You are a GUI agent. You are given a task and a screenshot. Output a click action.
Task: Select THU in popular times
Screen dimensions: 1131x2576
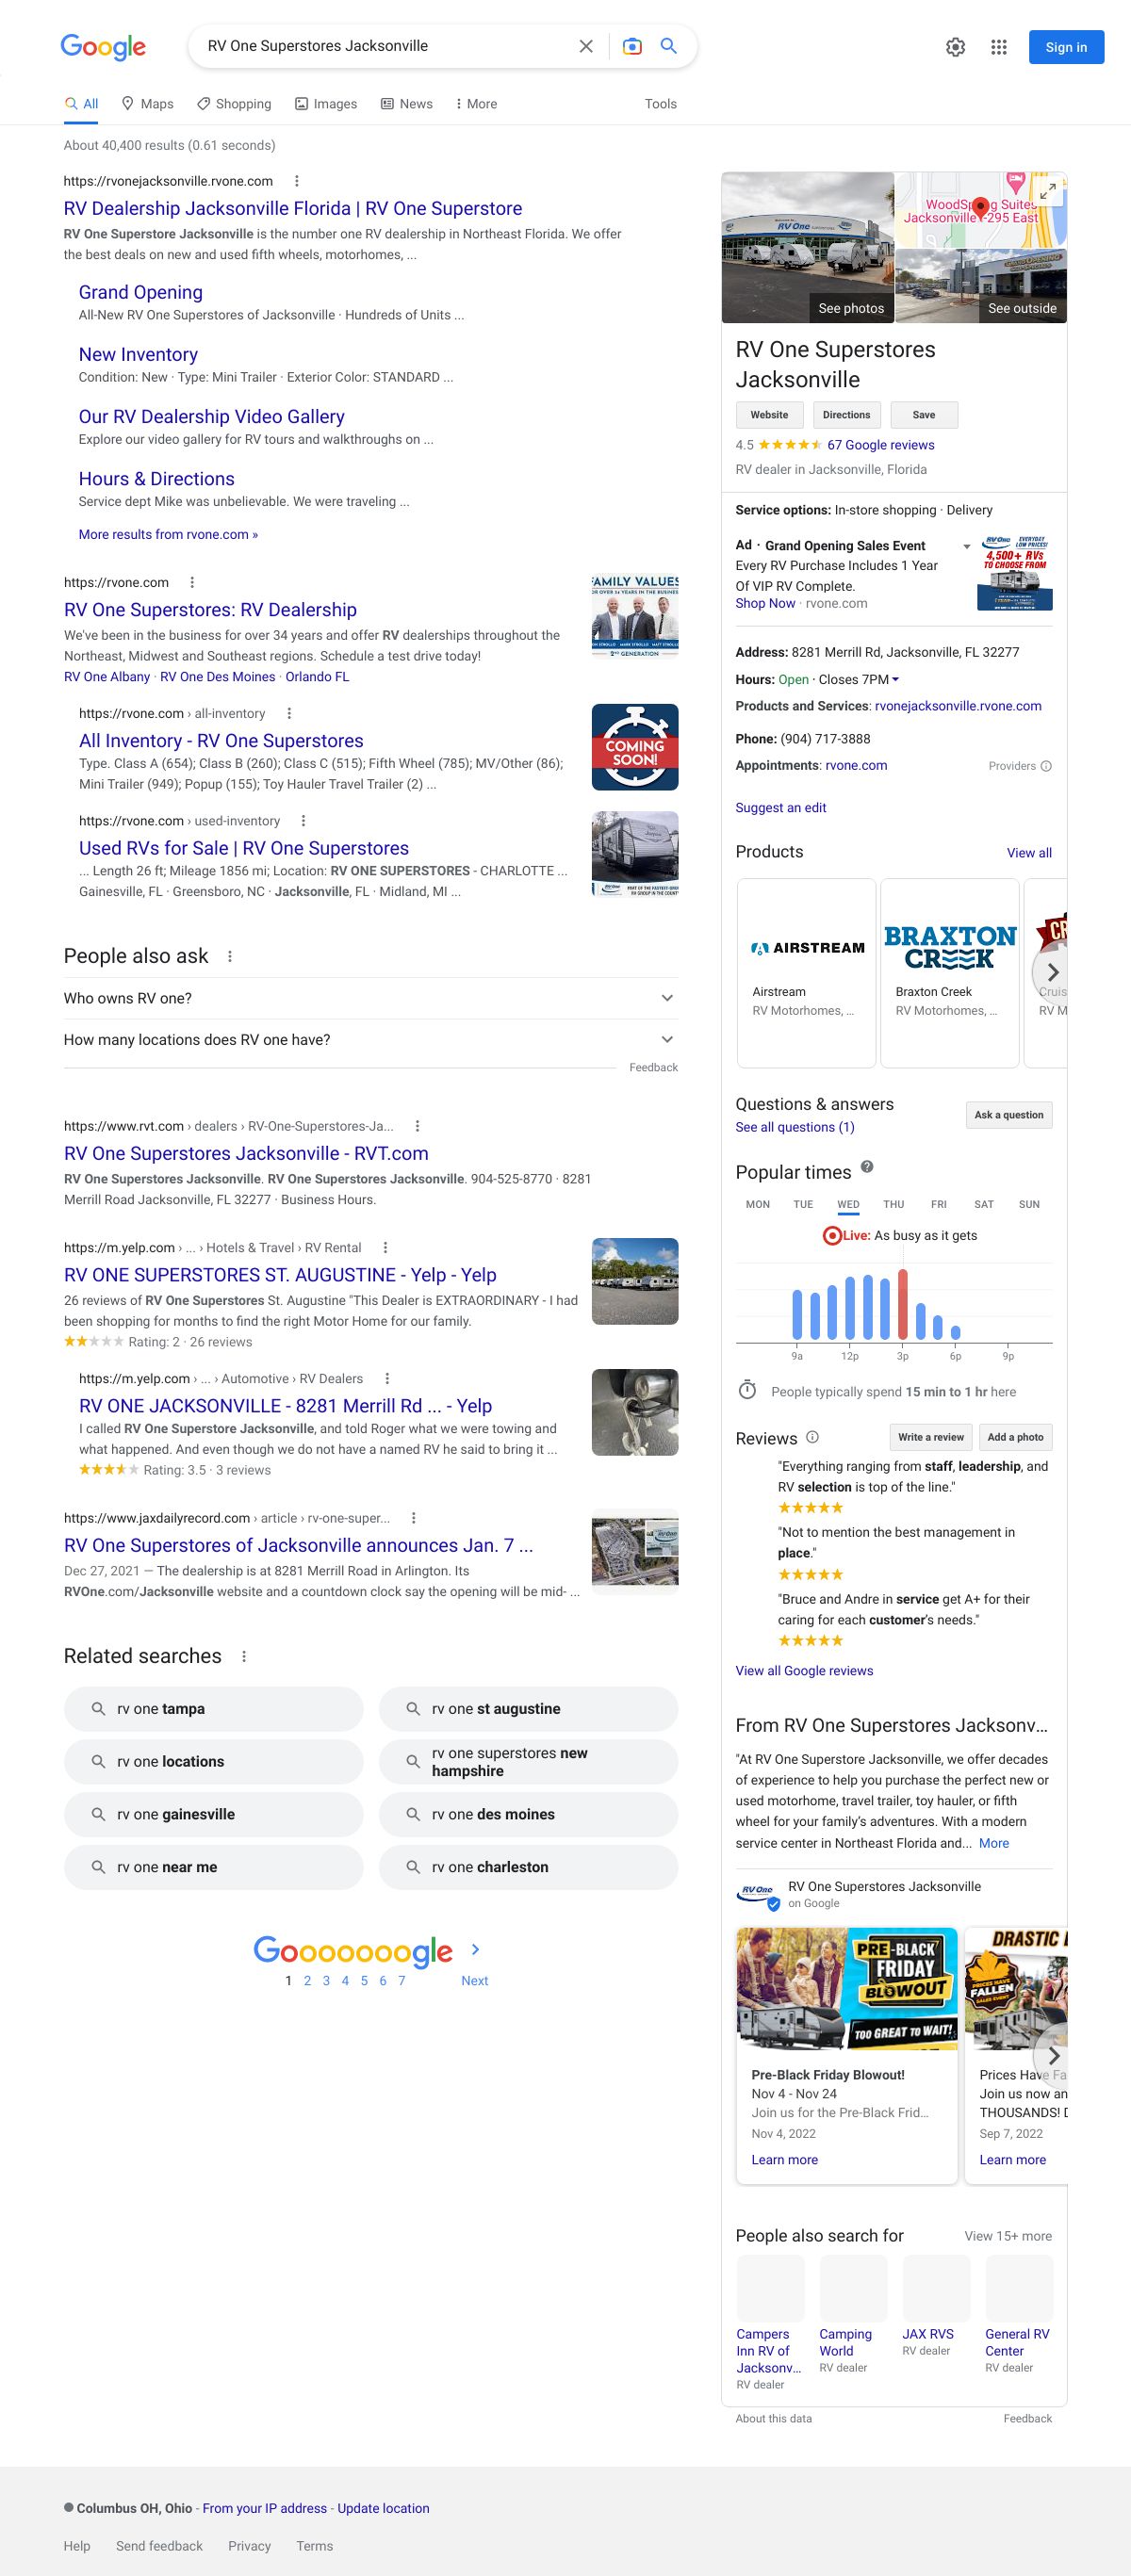click(x=893, y=1204)
